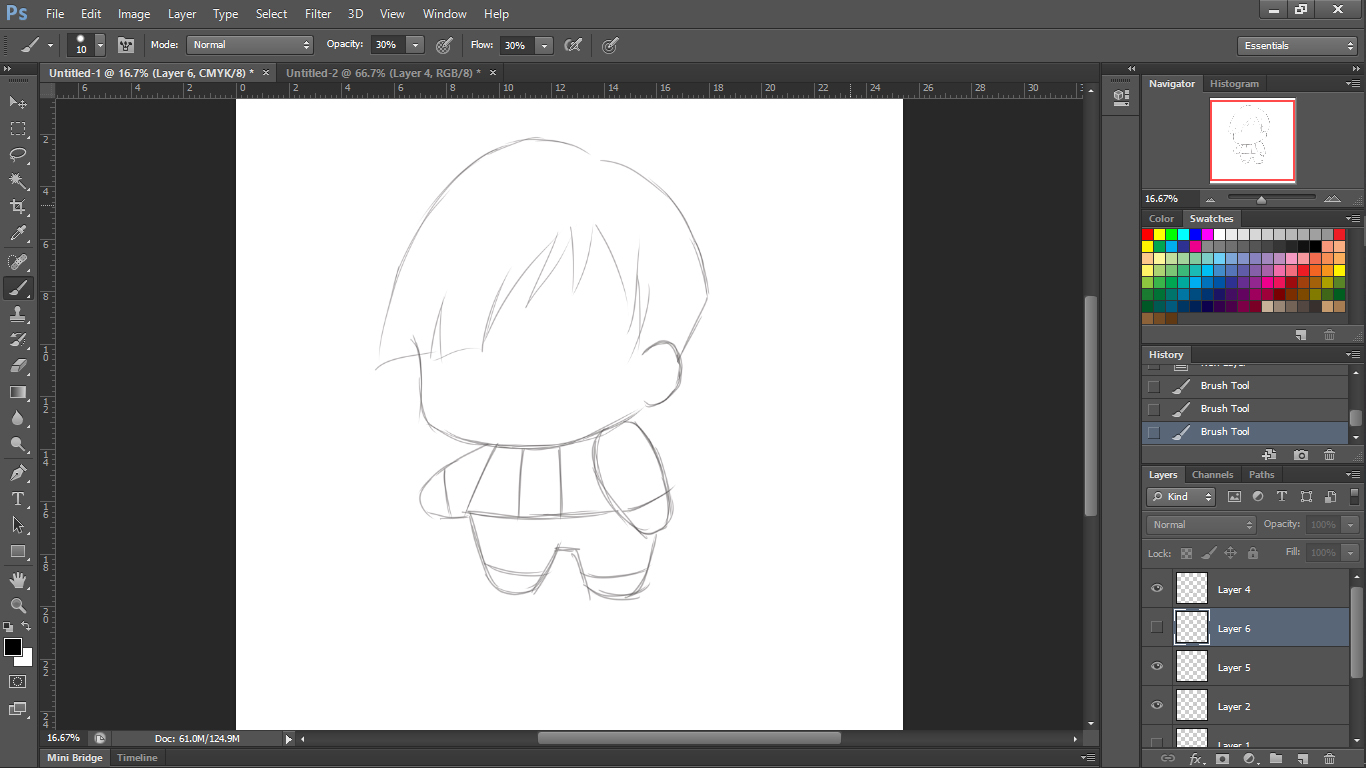Open the Mini Bridge panel
The height and width of the screenshot is (768, 1366).
coord(74,757)
